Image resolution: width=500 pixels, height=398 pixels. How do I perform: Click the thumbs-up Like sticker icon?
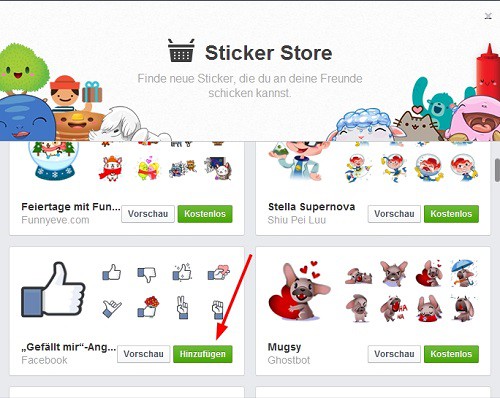[x=111, y=272]
